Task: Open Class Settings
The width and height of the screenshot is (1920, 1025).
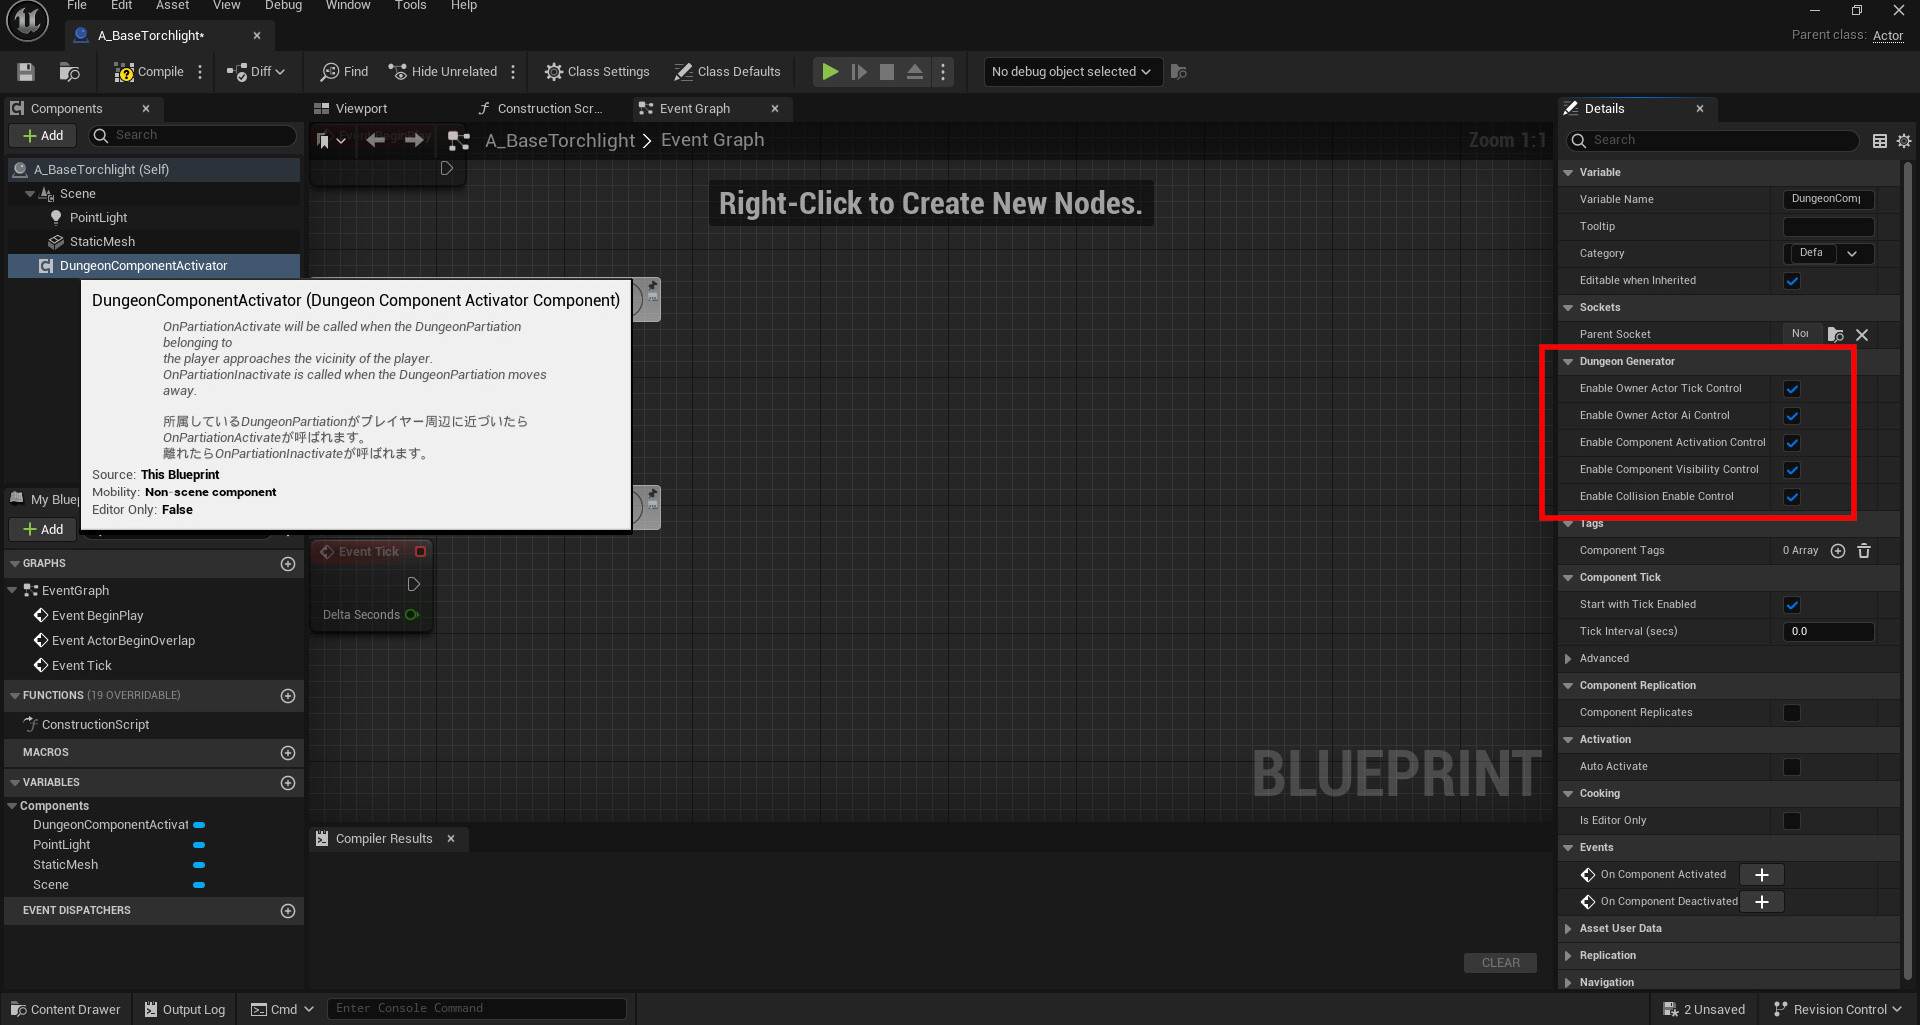Action: click(597, 72)
